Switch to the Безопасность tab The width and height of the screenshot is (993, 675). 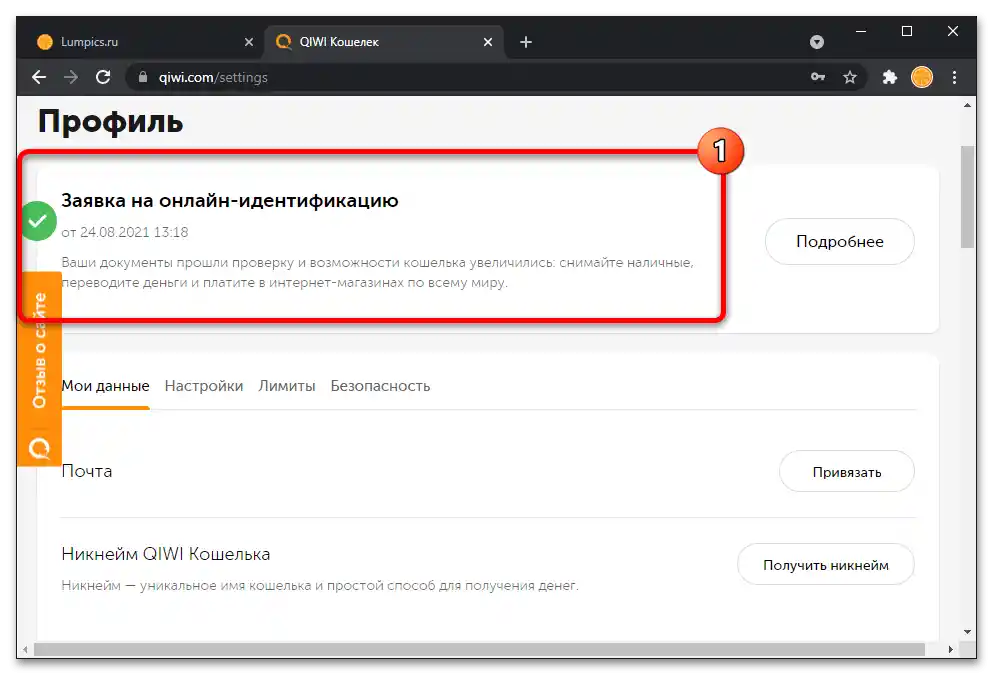click(x=380, y=386)
